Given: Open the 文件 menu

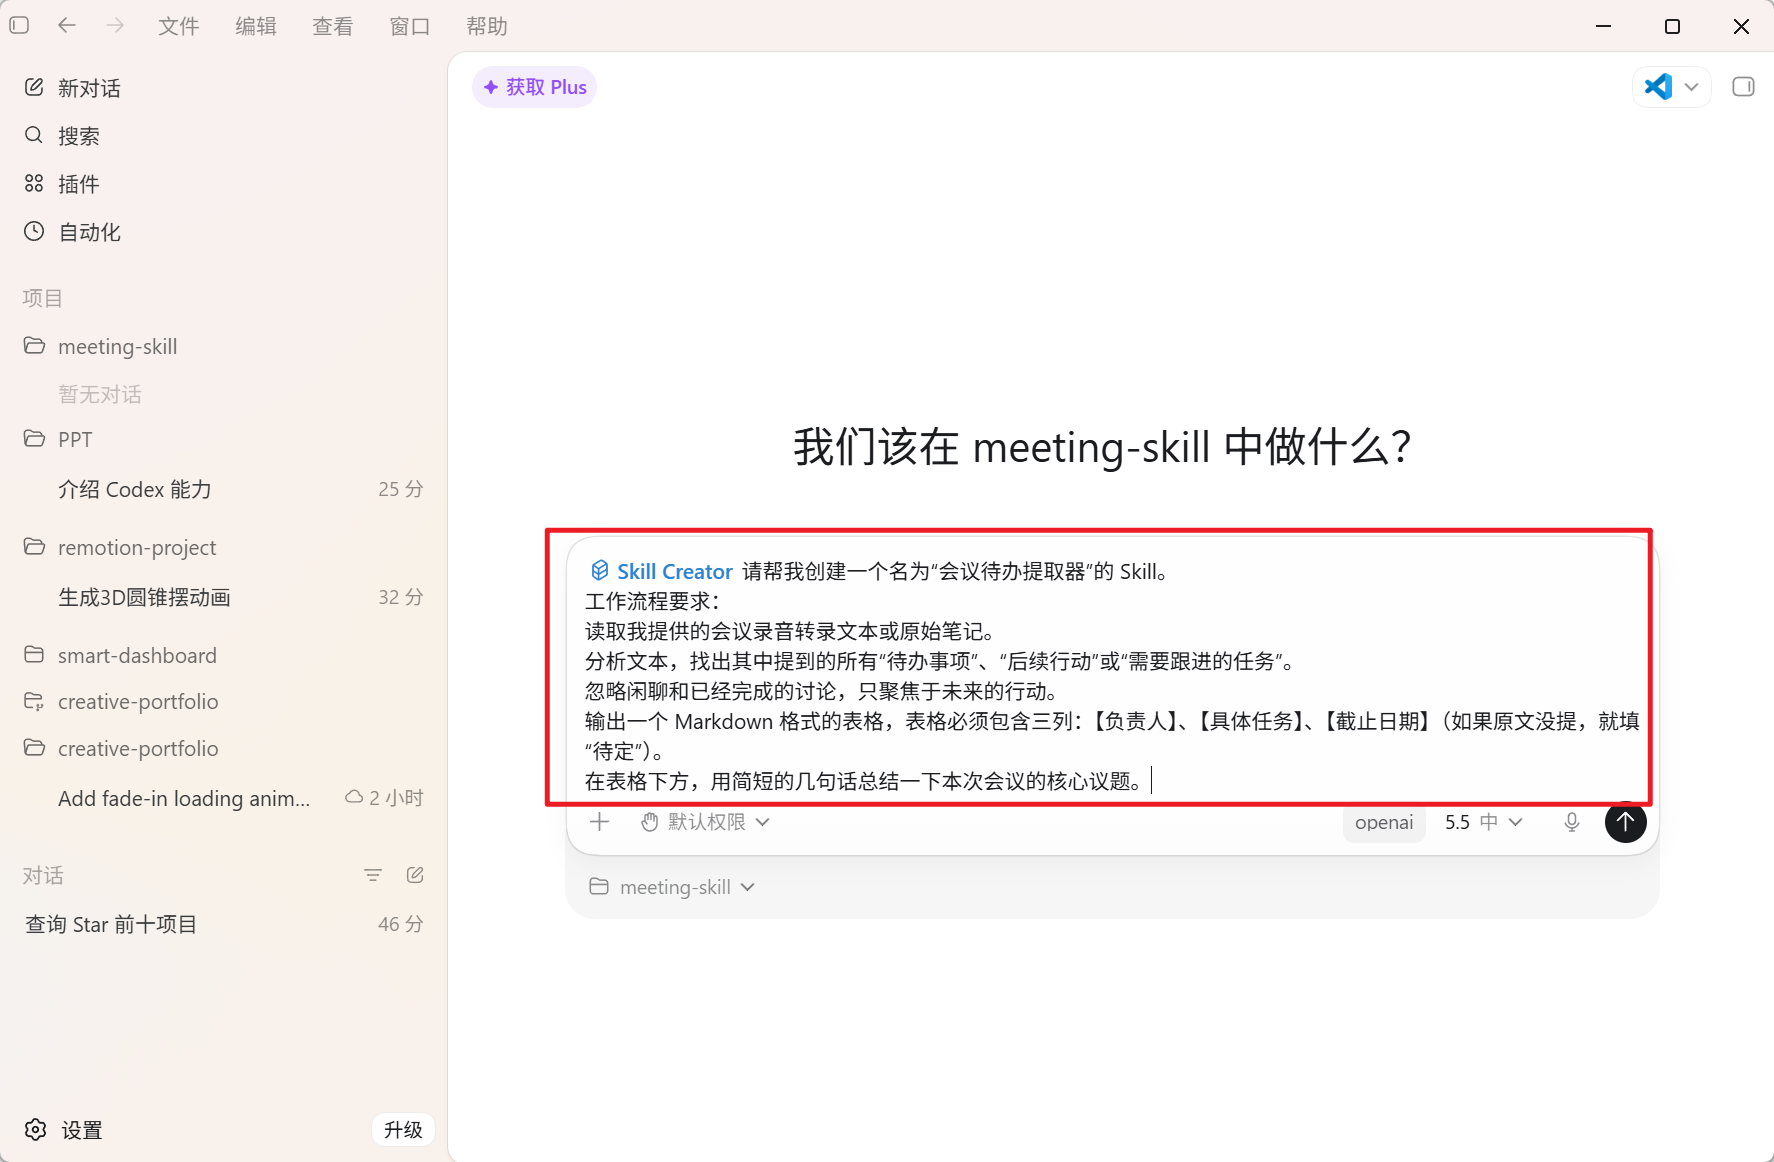Looking at the screenshot, I should pyautogui.click(x=179, y=26).
